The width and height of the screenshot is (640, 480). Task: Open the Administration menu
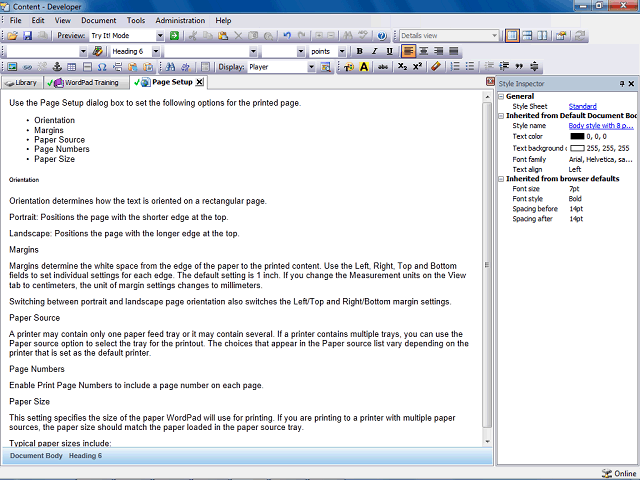(180, 20)
